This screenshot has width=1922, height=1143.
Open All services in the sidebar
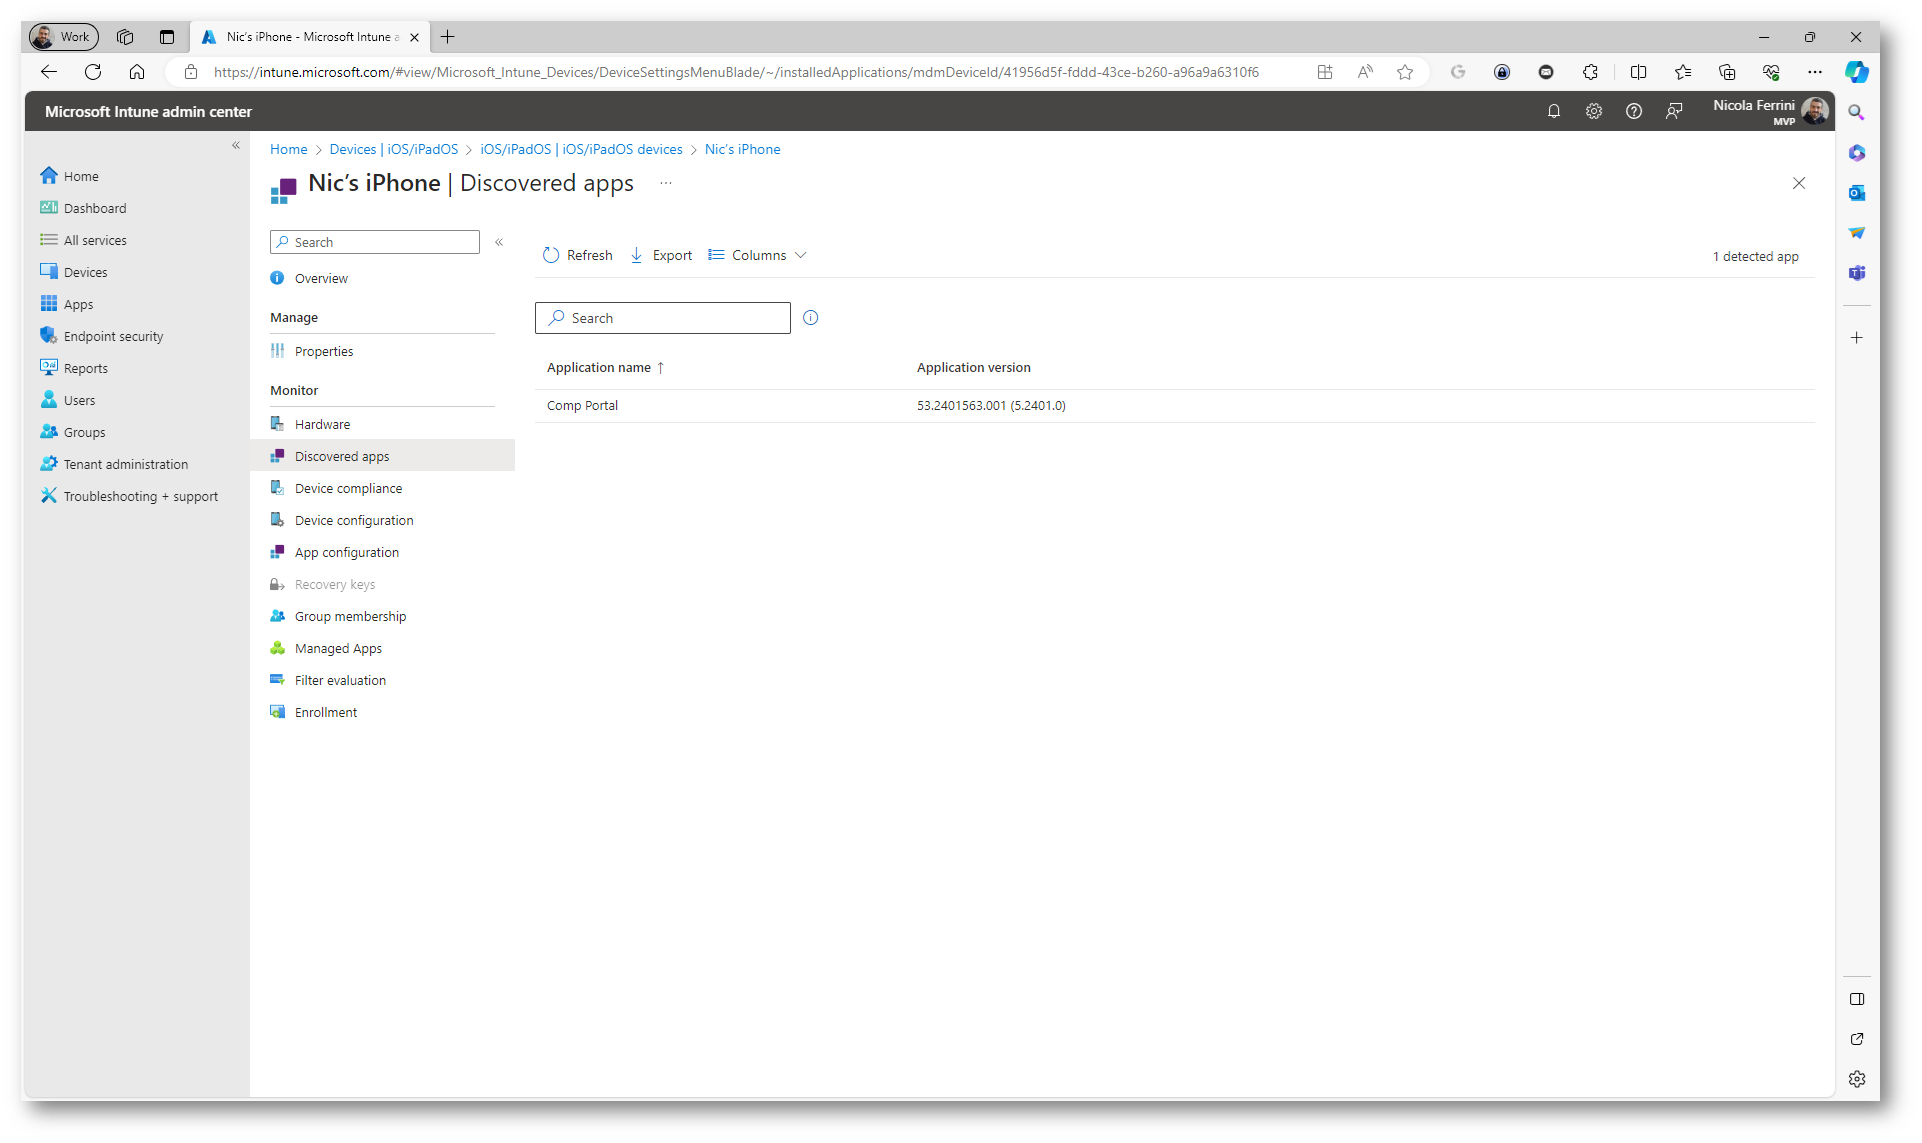tap(83, 240)
